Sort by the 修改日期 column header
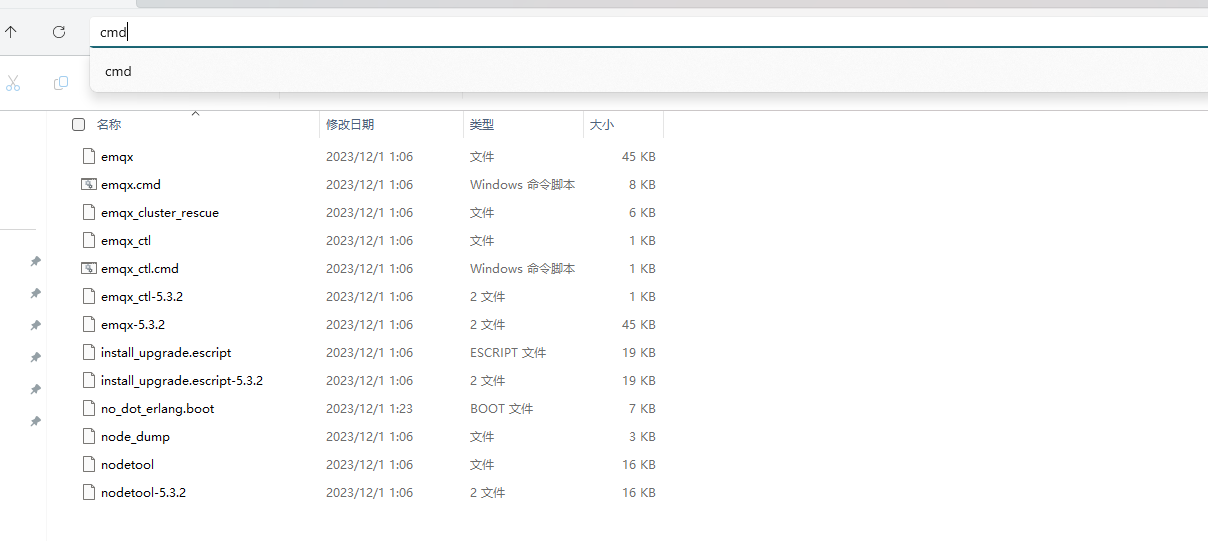The width and height of the screenshot is (1208, 541). (x=350, y=125)
